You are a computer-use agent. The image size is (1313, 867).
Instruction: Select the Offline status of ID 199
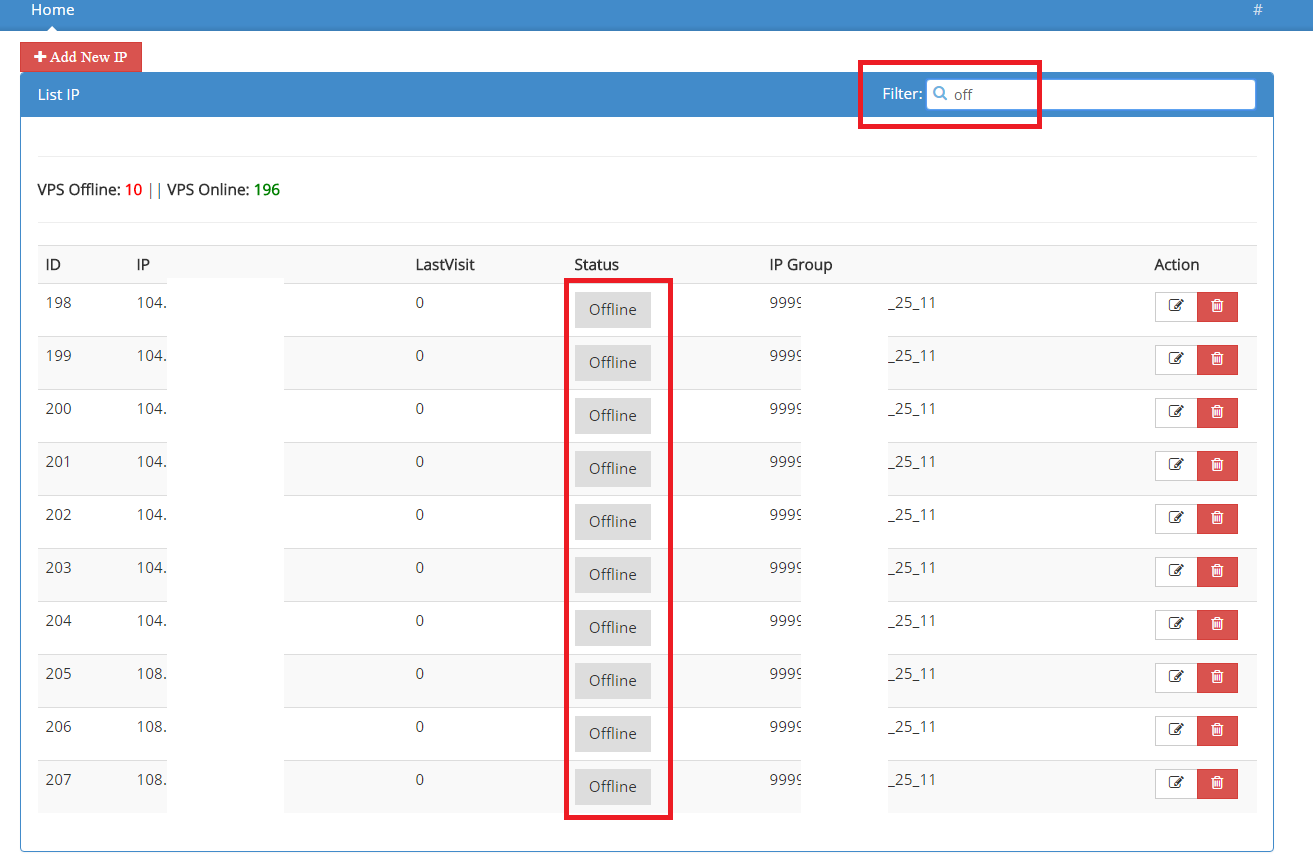click(613, 363)
